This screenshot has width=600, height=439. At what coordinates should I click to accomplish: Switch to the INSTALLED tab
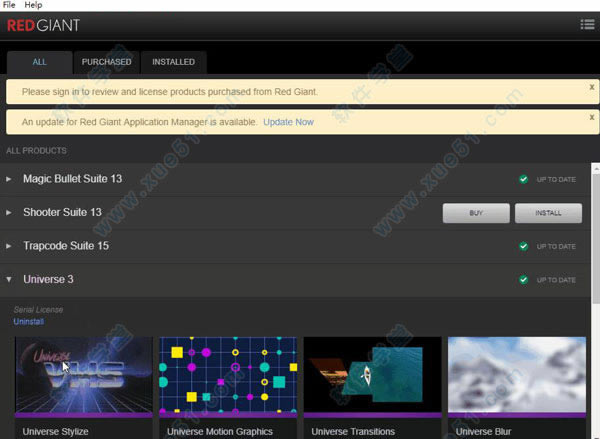click(x=174, y=62)
